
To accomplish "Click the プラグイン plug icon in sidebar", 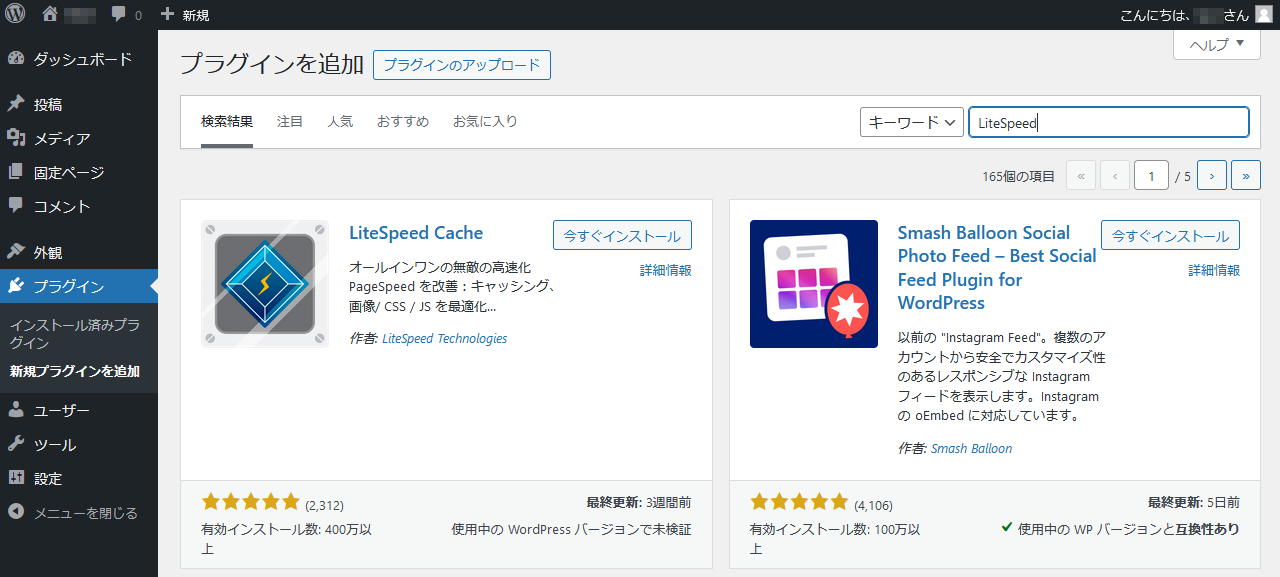I will point(15,286).
